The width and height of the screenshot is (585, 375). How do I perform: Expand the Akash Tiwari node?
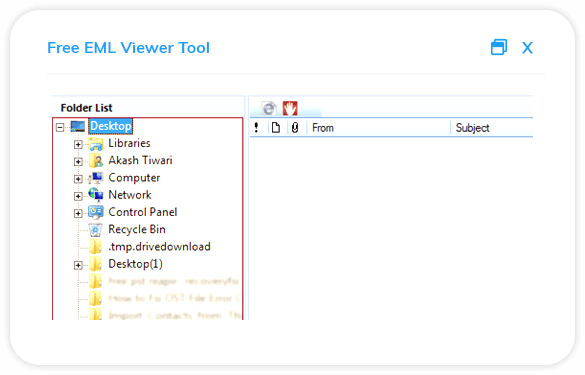pyautogui.click(x=78, y=162)
